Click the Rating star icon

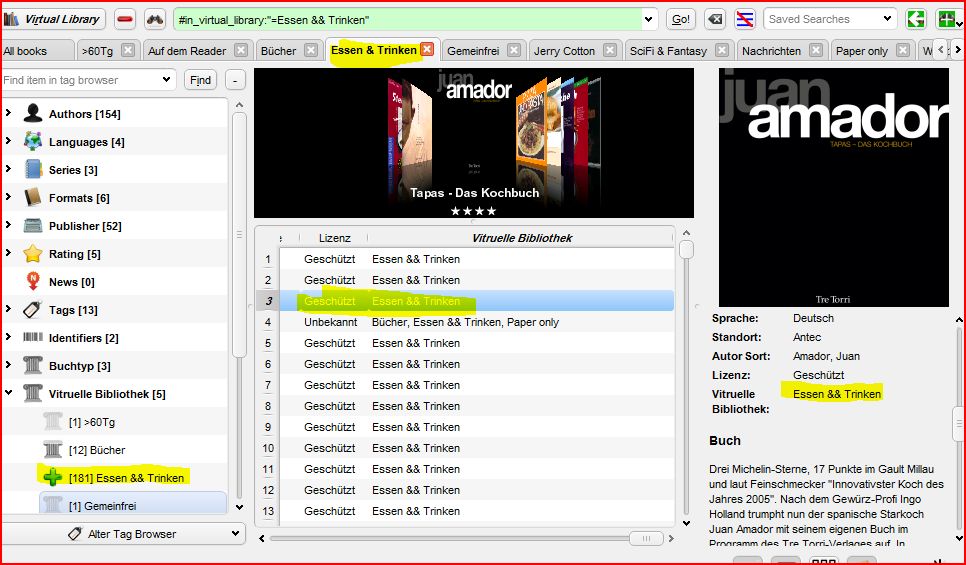[33, 254]
